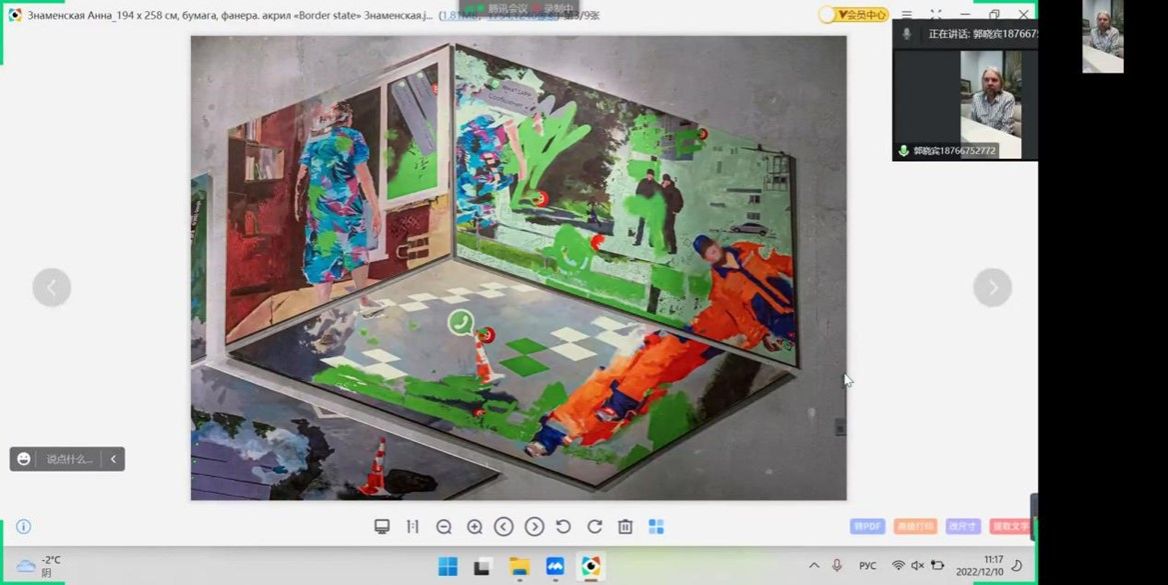Go to the previous image with left arrow overlay
The height and width of the screenshot is (585, 1168).
[51, 287]
